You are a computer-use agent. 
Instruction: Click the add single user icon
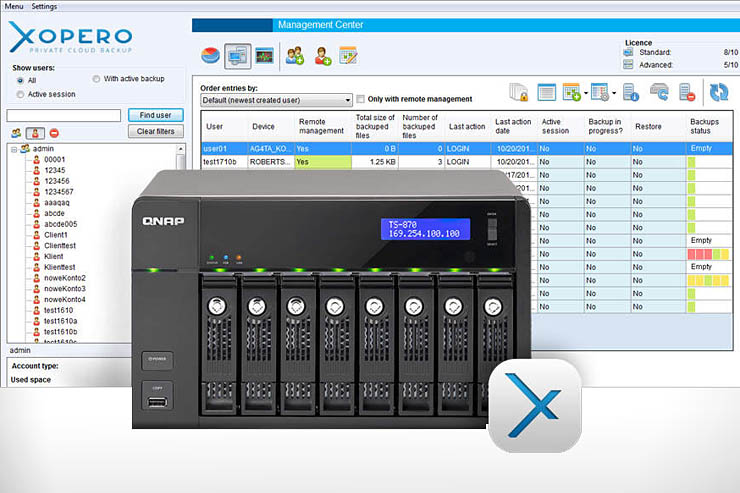click(x=322, y=56)
